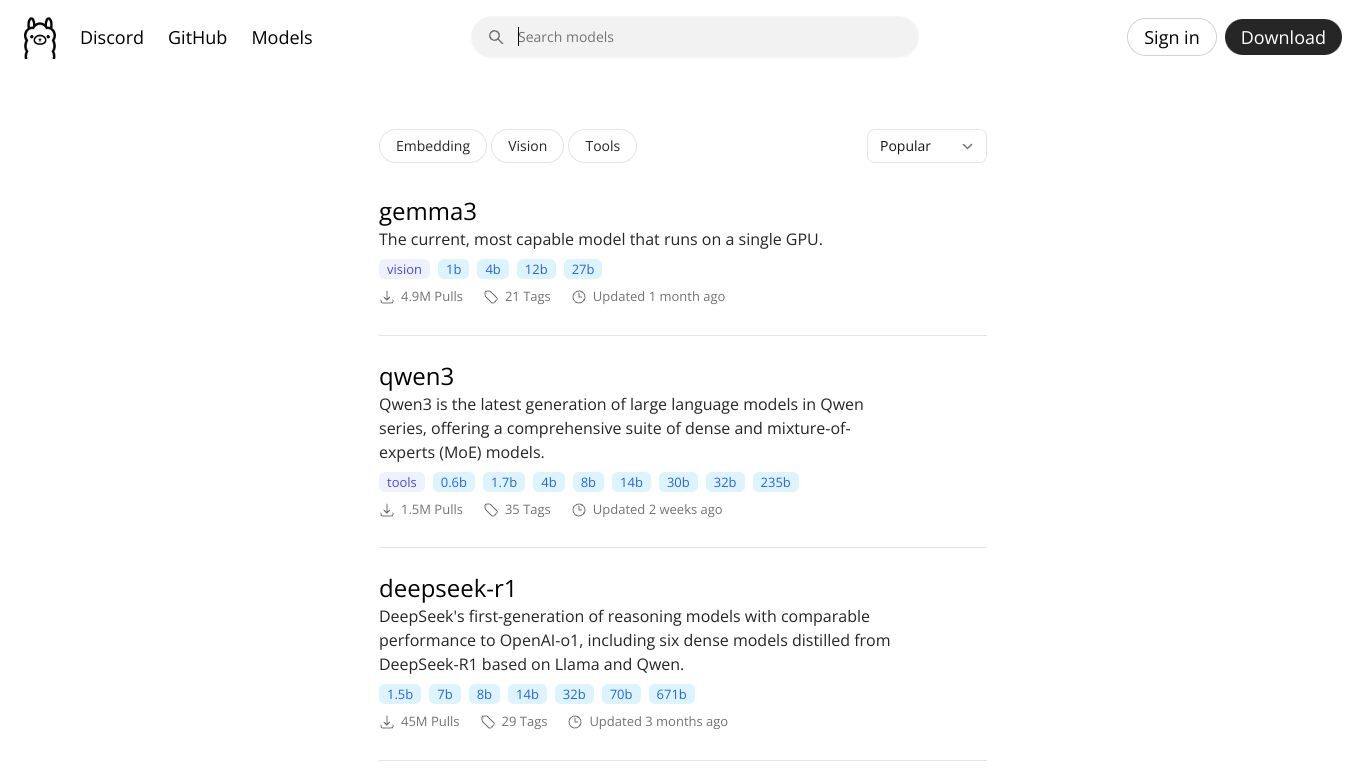Click the 1.5M Pulls text
The width and height of the screenshot is (1366, 768).
point(432,510)
